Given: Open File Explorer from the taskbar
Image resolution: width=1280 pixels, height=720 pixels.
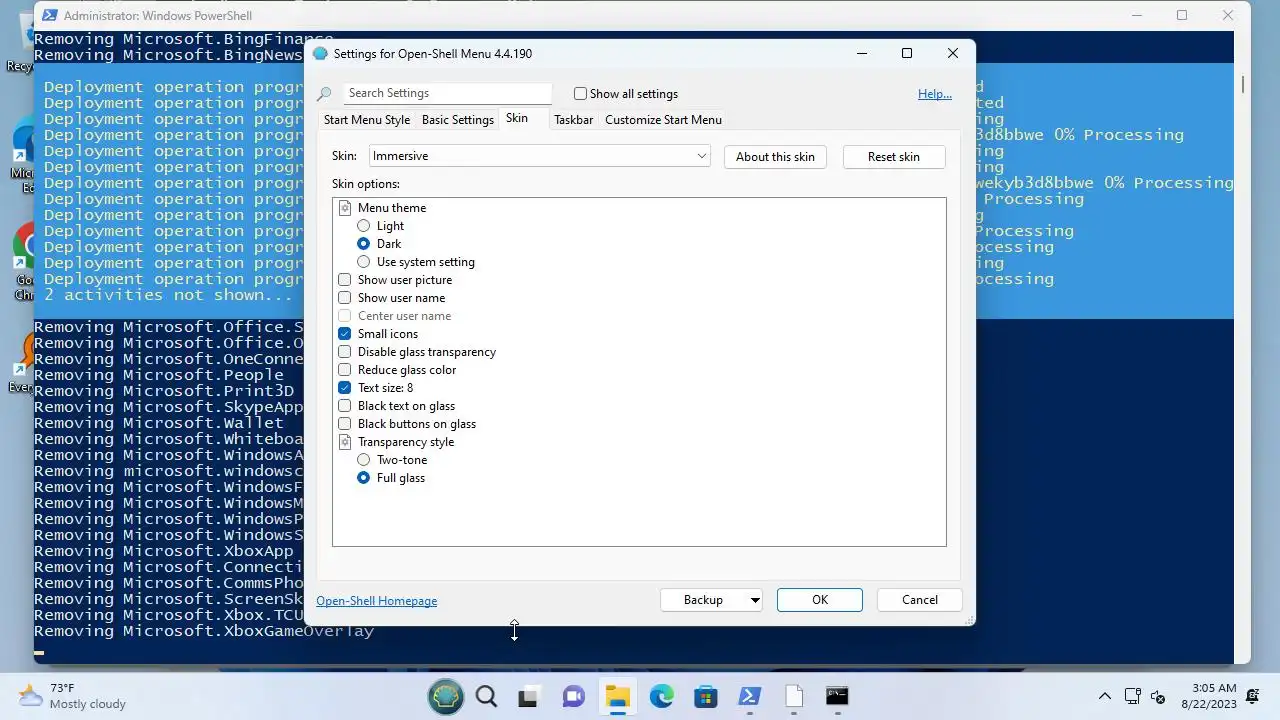Looking at the screenshot, I should [x=617, y=696].
